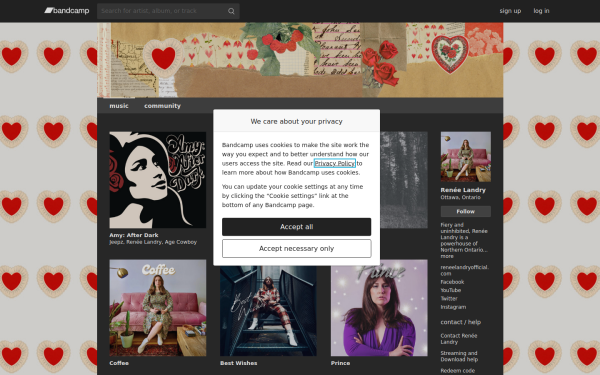Open the Privacy Policy link

[x=335, y=163]
